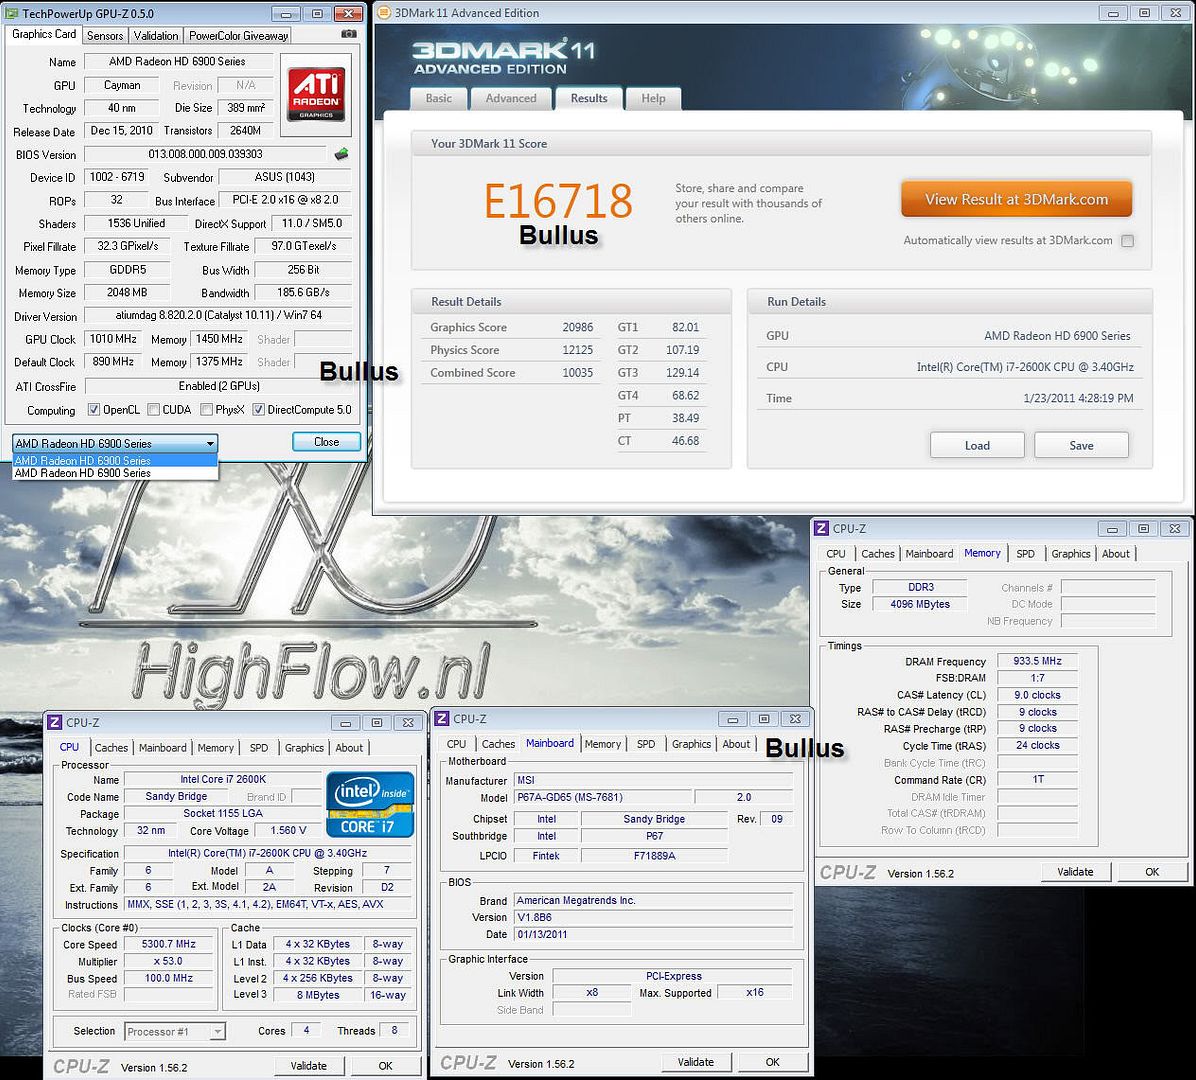Click OK in the CPU-Z CPU window
The height and width of the screenshot is (1080, 1196).
tap(385, 1066)
